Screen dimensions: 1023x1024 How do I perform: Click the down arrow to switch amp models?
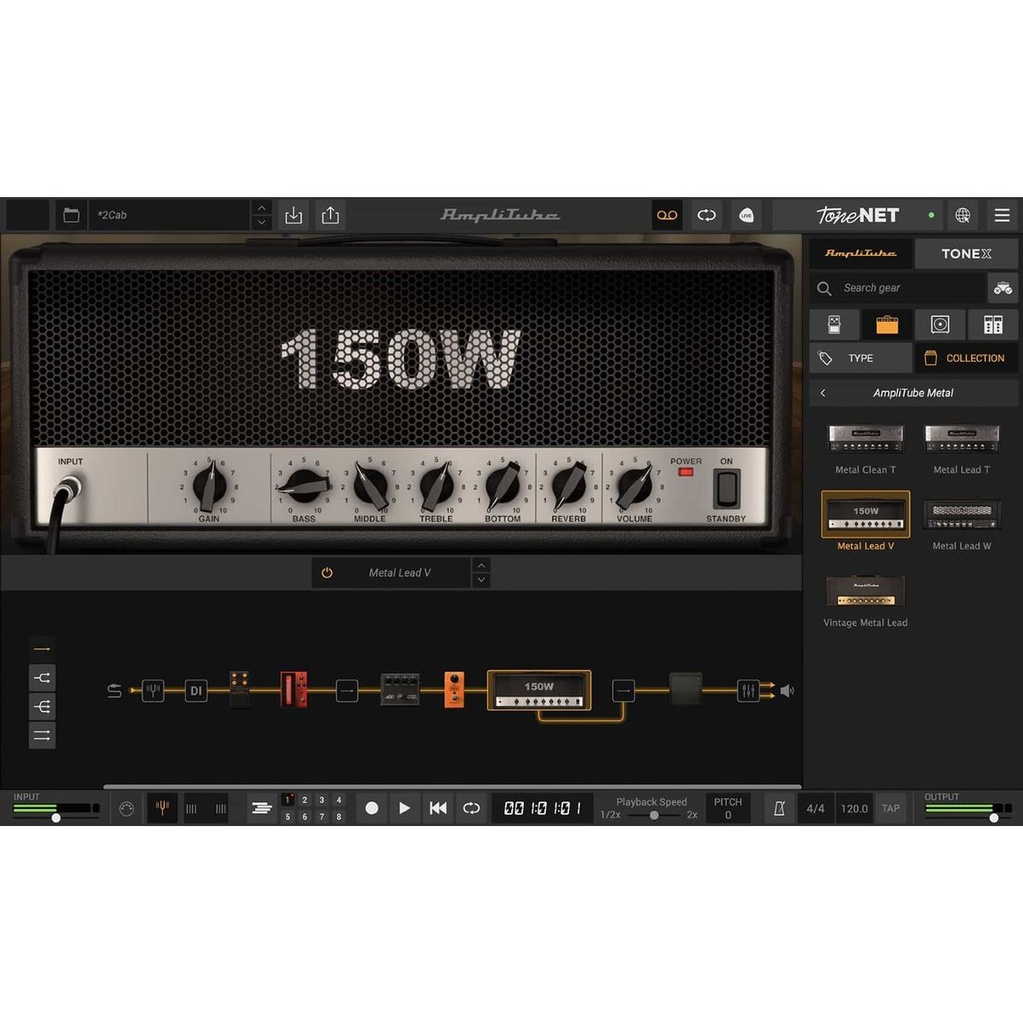(x=481, y=579)
